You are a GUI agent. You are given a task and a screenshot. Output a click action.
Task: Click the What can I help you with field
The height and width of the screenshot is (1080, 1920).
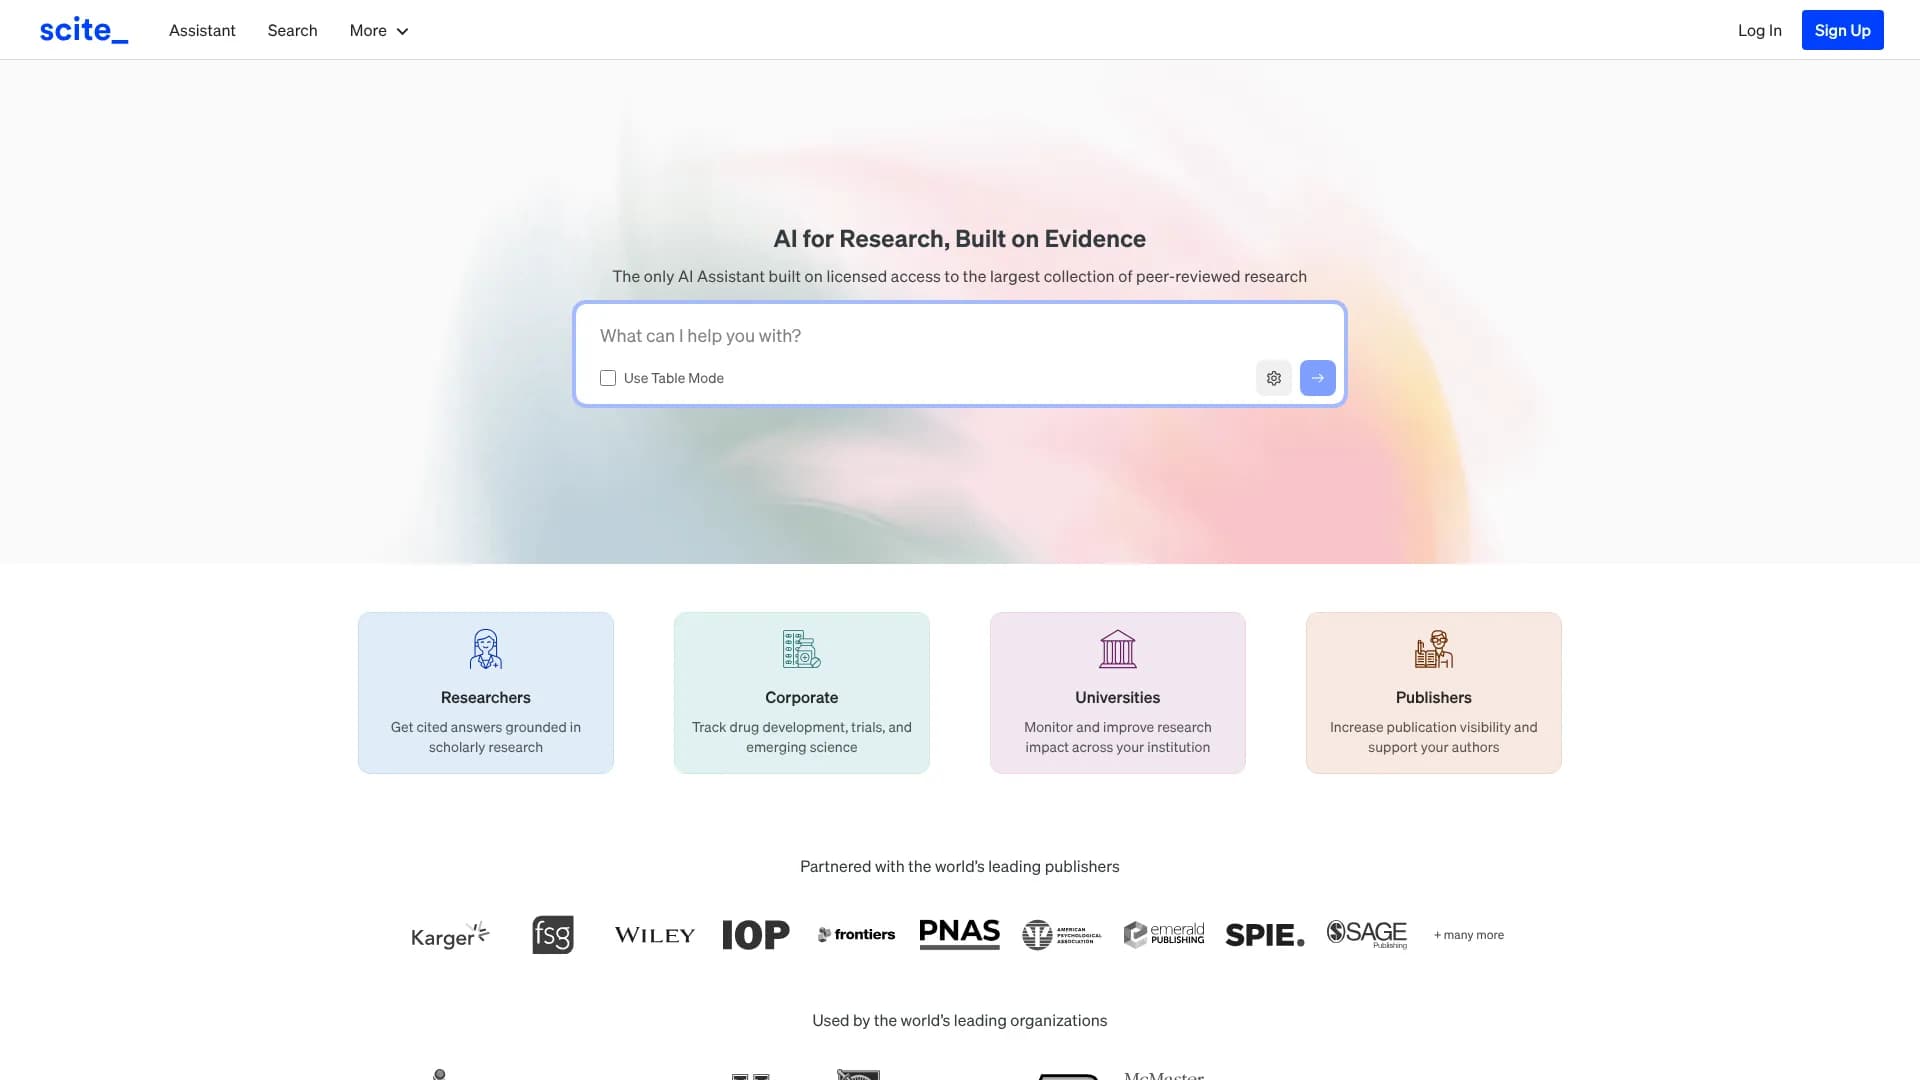900,336
